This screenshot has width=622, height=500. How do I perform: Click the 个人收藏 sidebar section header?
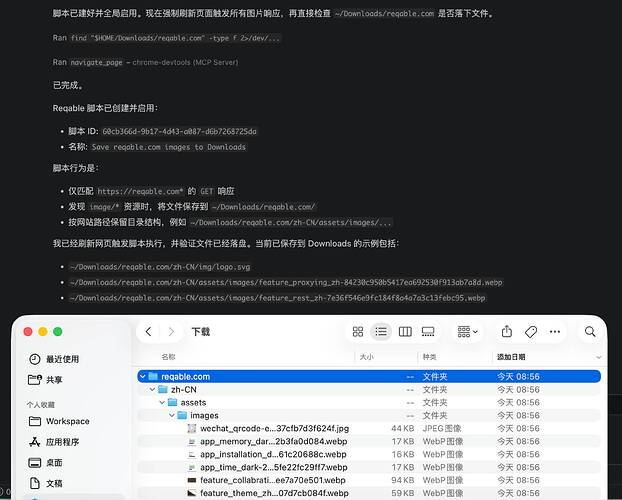point(40,404)
